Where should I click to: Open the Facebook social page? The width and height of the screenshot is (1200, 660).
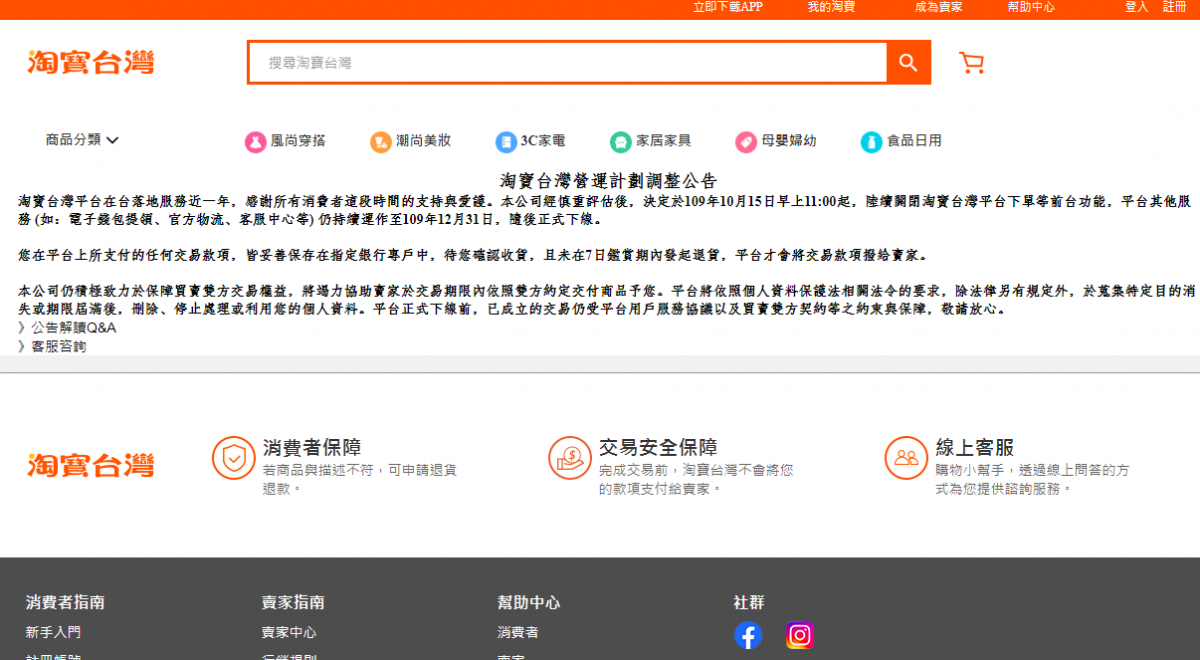(x=748, y=635)
